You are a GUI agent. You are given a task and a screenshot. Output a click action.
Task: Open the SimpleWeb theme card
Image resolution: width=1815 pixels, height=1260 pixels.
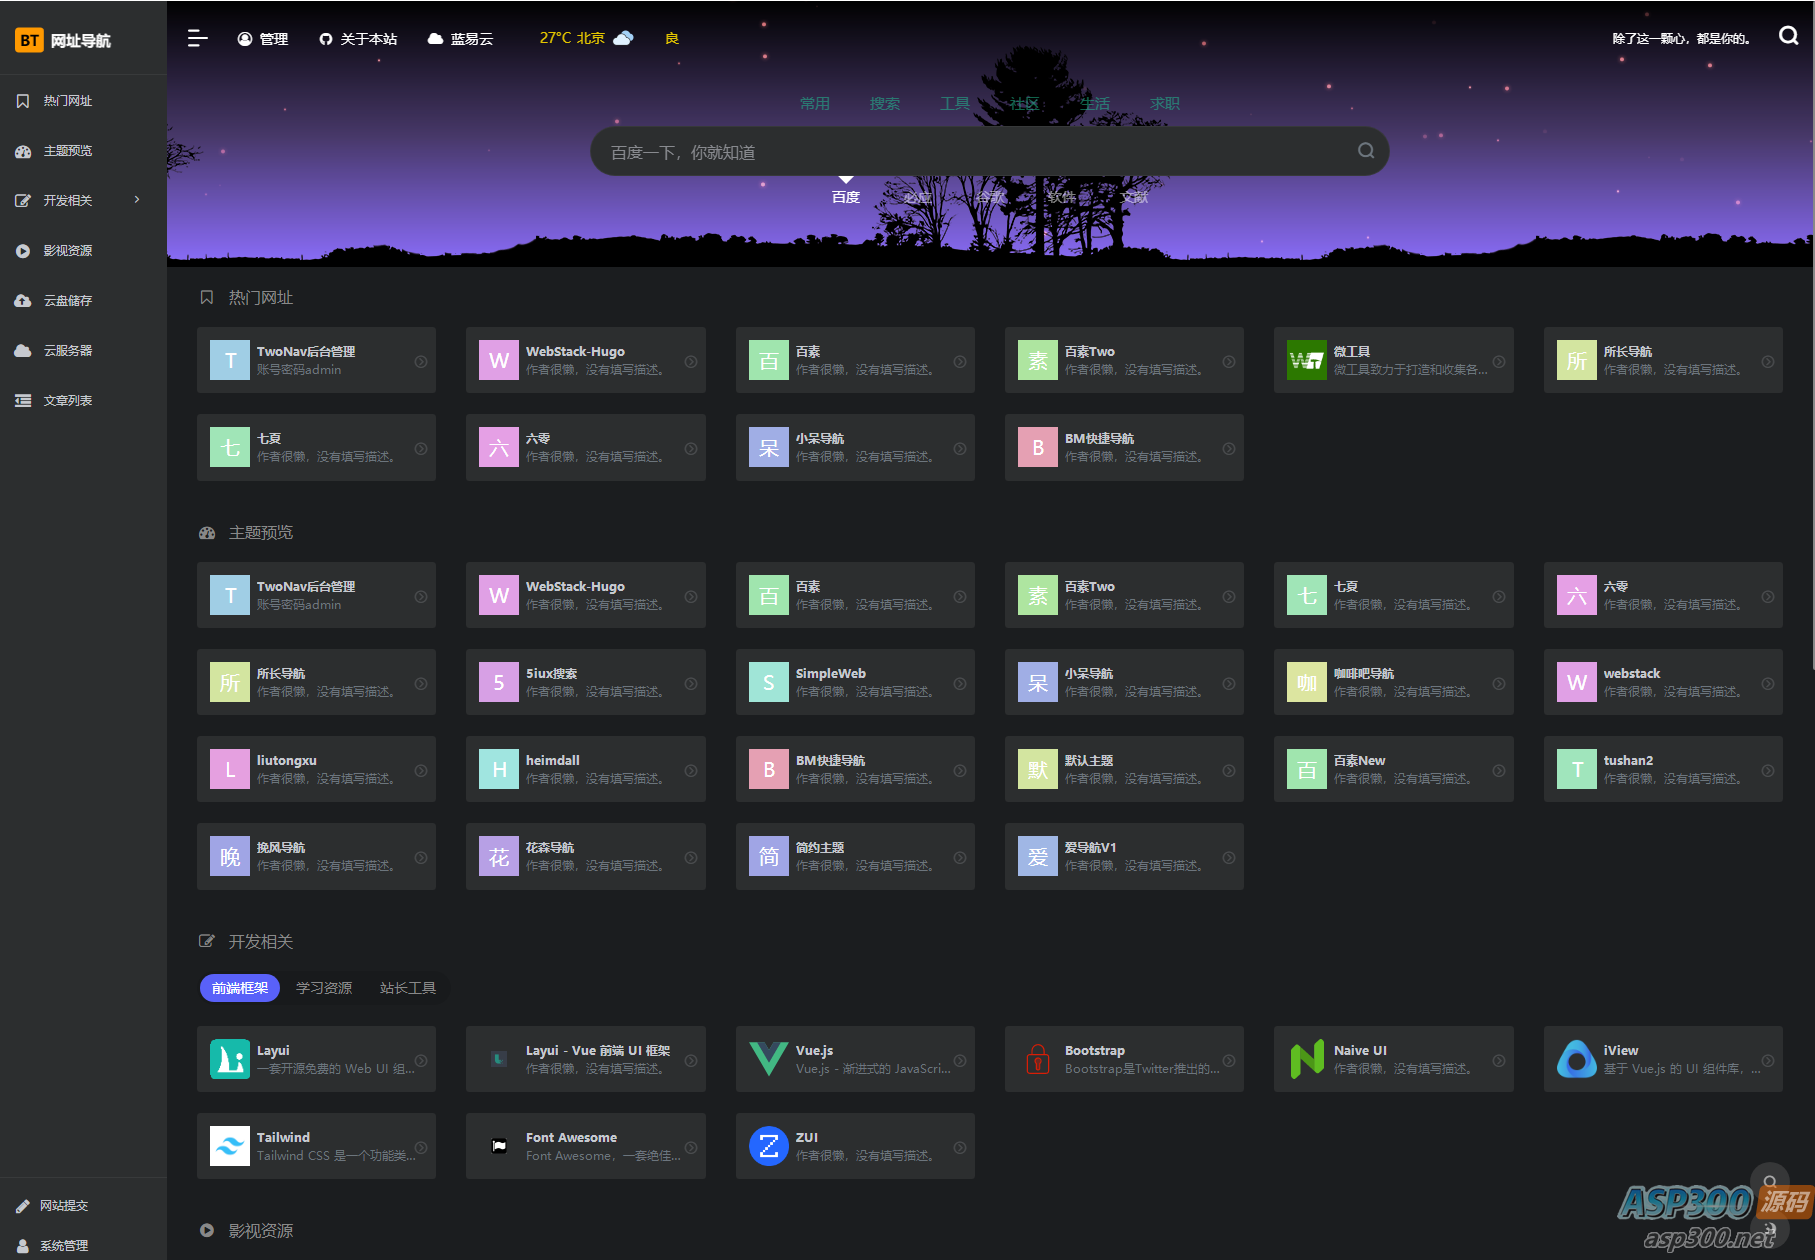coord(855,682)
